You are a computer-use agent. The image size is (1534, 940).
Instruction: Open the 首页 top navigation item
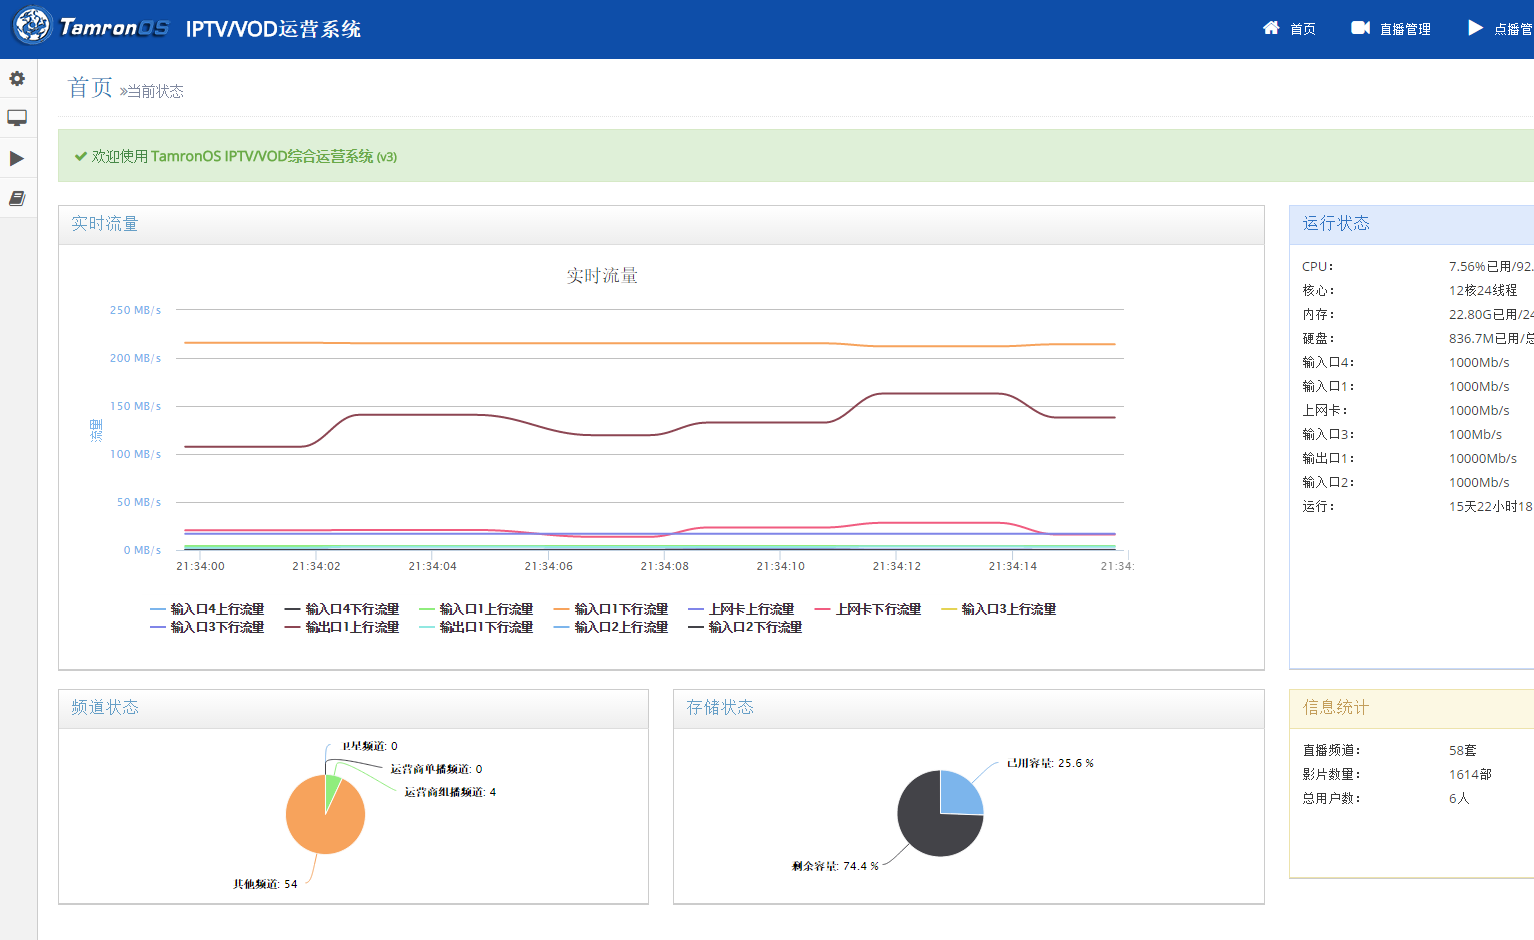(1289, 28)
